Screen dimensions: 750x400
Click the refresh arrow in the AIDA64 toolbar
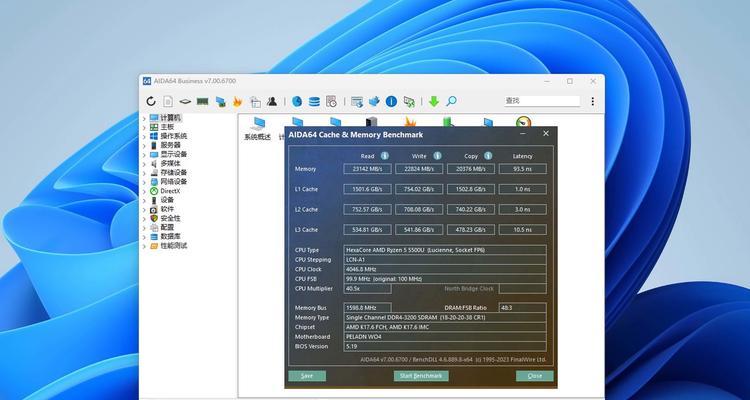coord(151,101)
